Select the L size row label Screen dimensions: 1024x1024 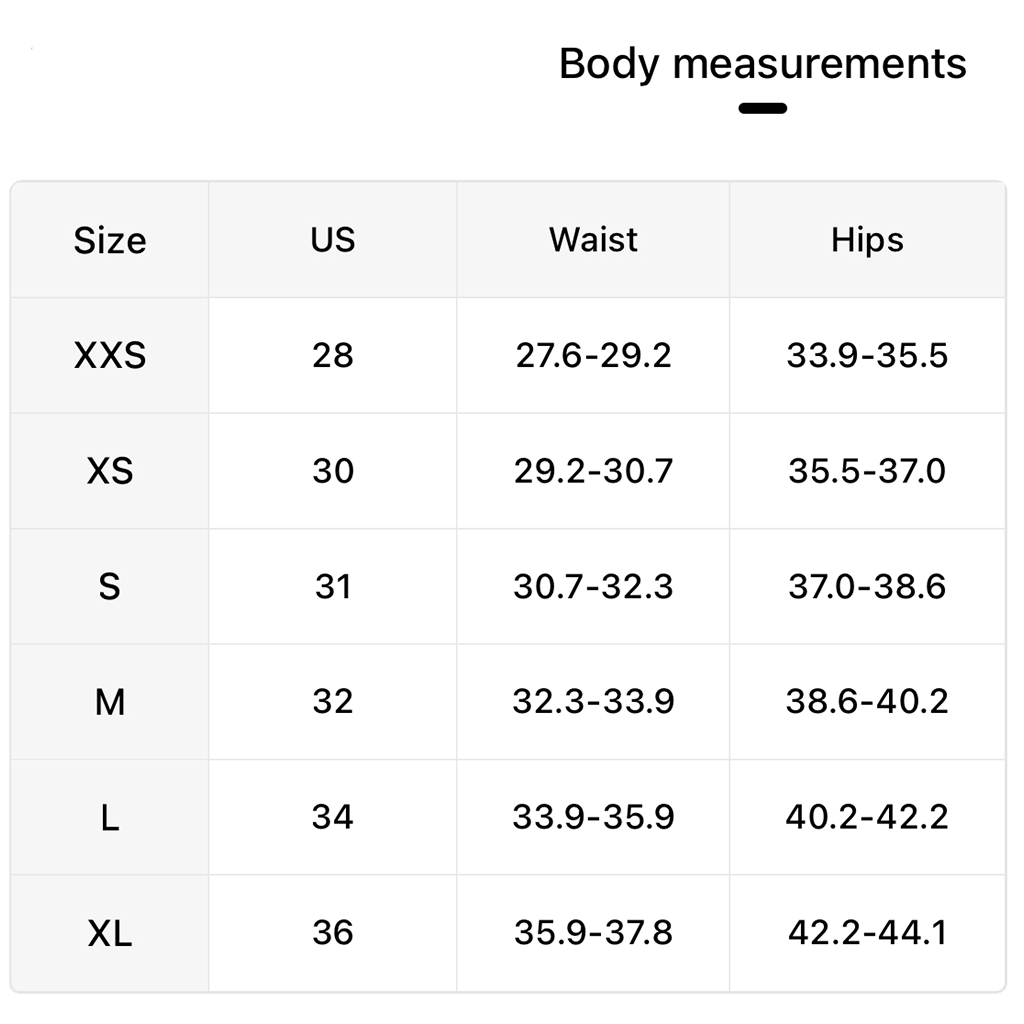pyautogui.click(x=110, y=817)
